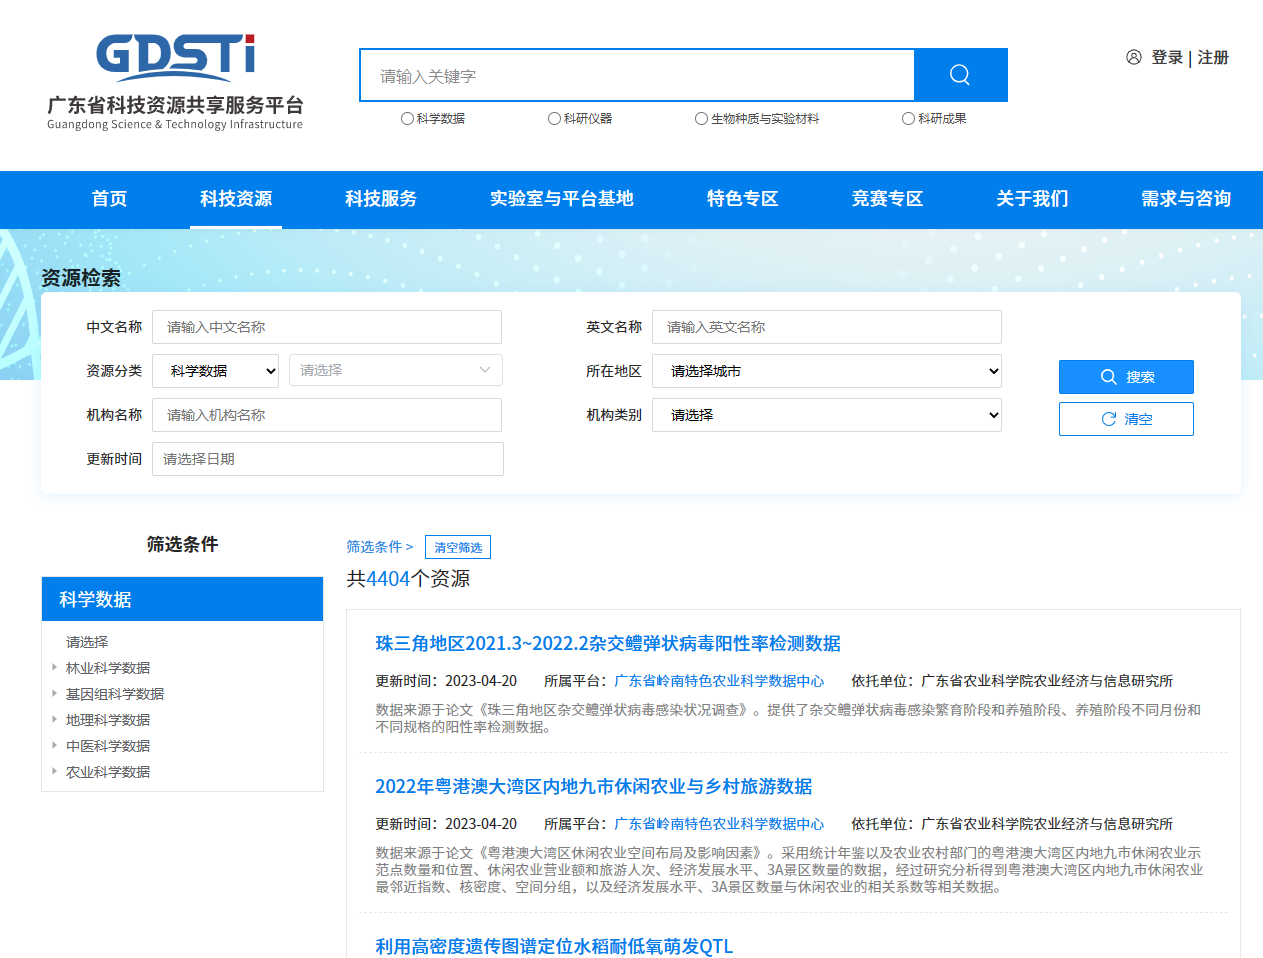Choose the 生物种质与实验材料 radio option
Viewport: 1263px width, 958px height.
coord(701,119)
